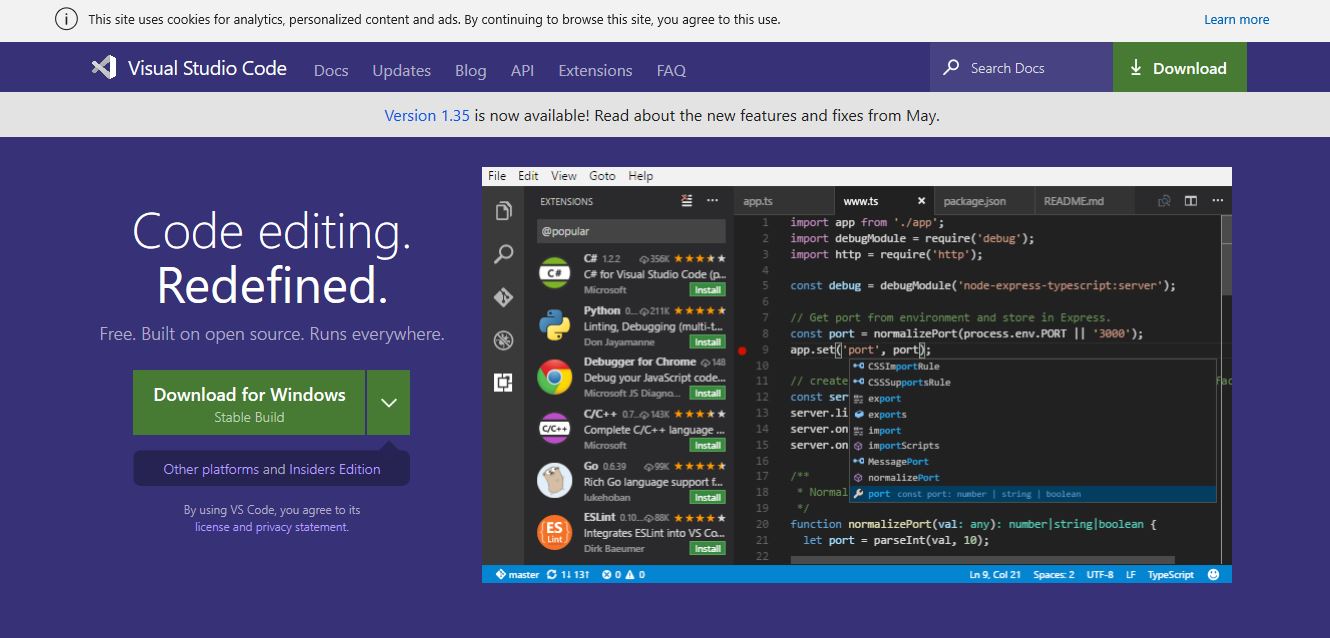This screenshot has height=638, width=1330.
Task: Open the Version 1.35 release notes link
Action: click(427, 115)
